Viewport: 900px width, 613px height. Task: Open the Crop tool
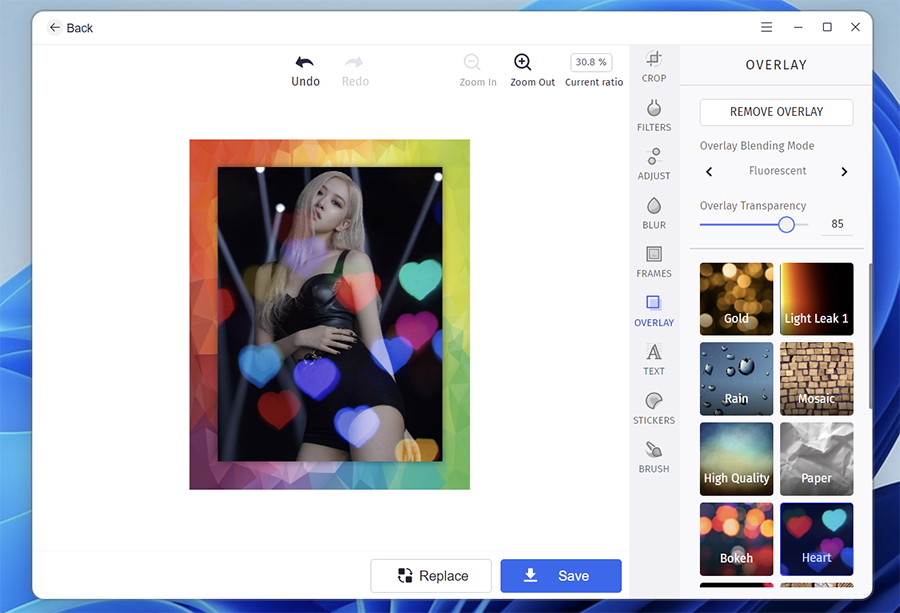point(654,67)
